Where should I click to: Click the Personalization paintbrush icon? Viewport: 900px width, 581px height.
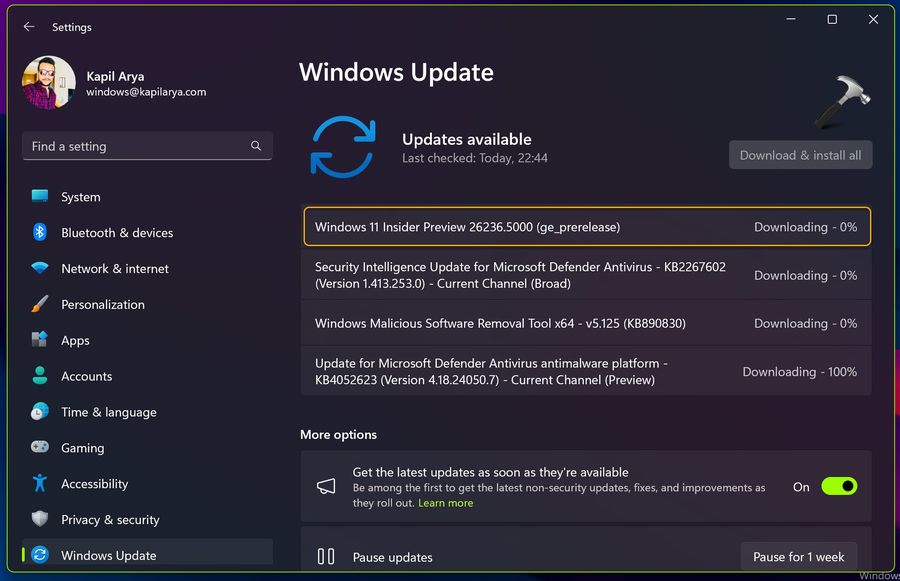click(x=40, y=304)
